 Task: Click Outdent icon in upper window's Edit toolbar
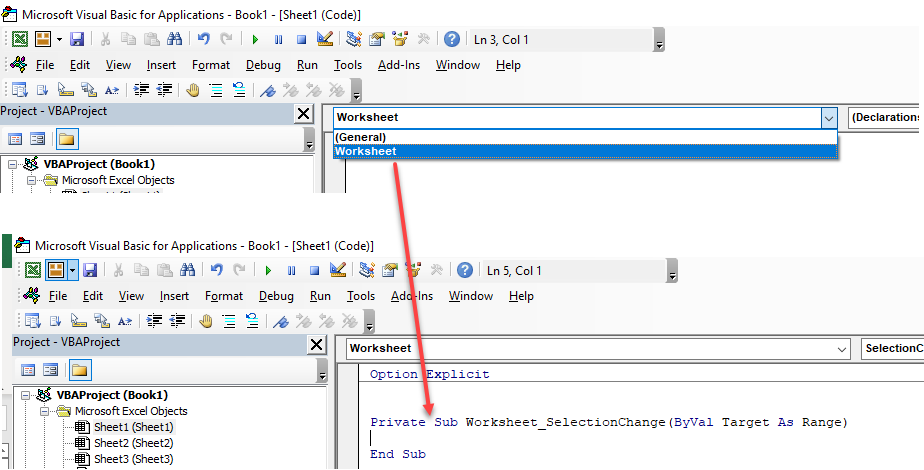click(x=164, y=90)
